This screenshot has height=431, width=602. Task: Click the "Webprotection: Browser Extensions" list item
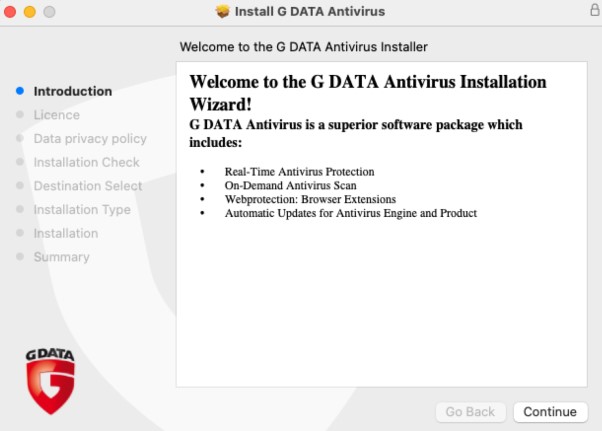pos(310,199)
